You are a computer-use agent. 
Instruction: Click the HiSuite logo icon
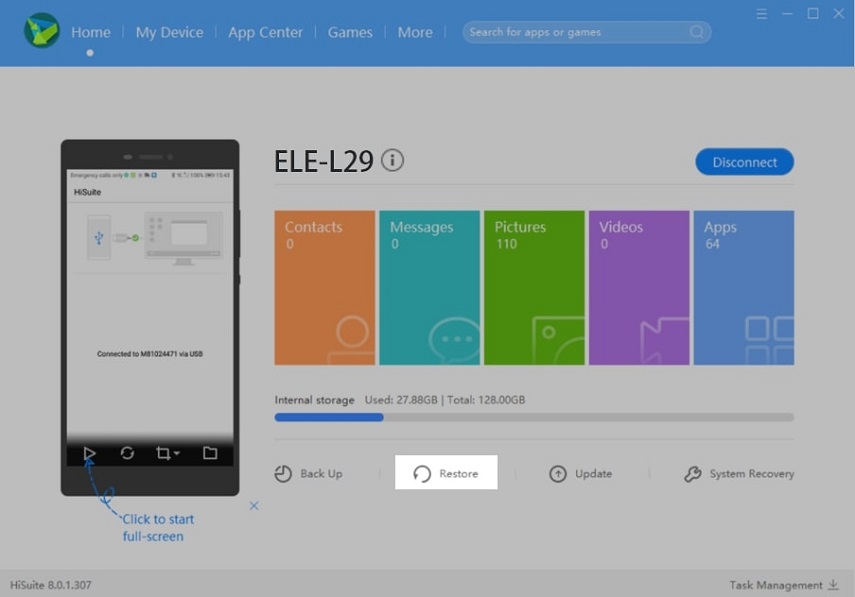[41, 31]
